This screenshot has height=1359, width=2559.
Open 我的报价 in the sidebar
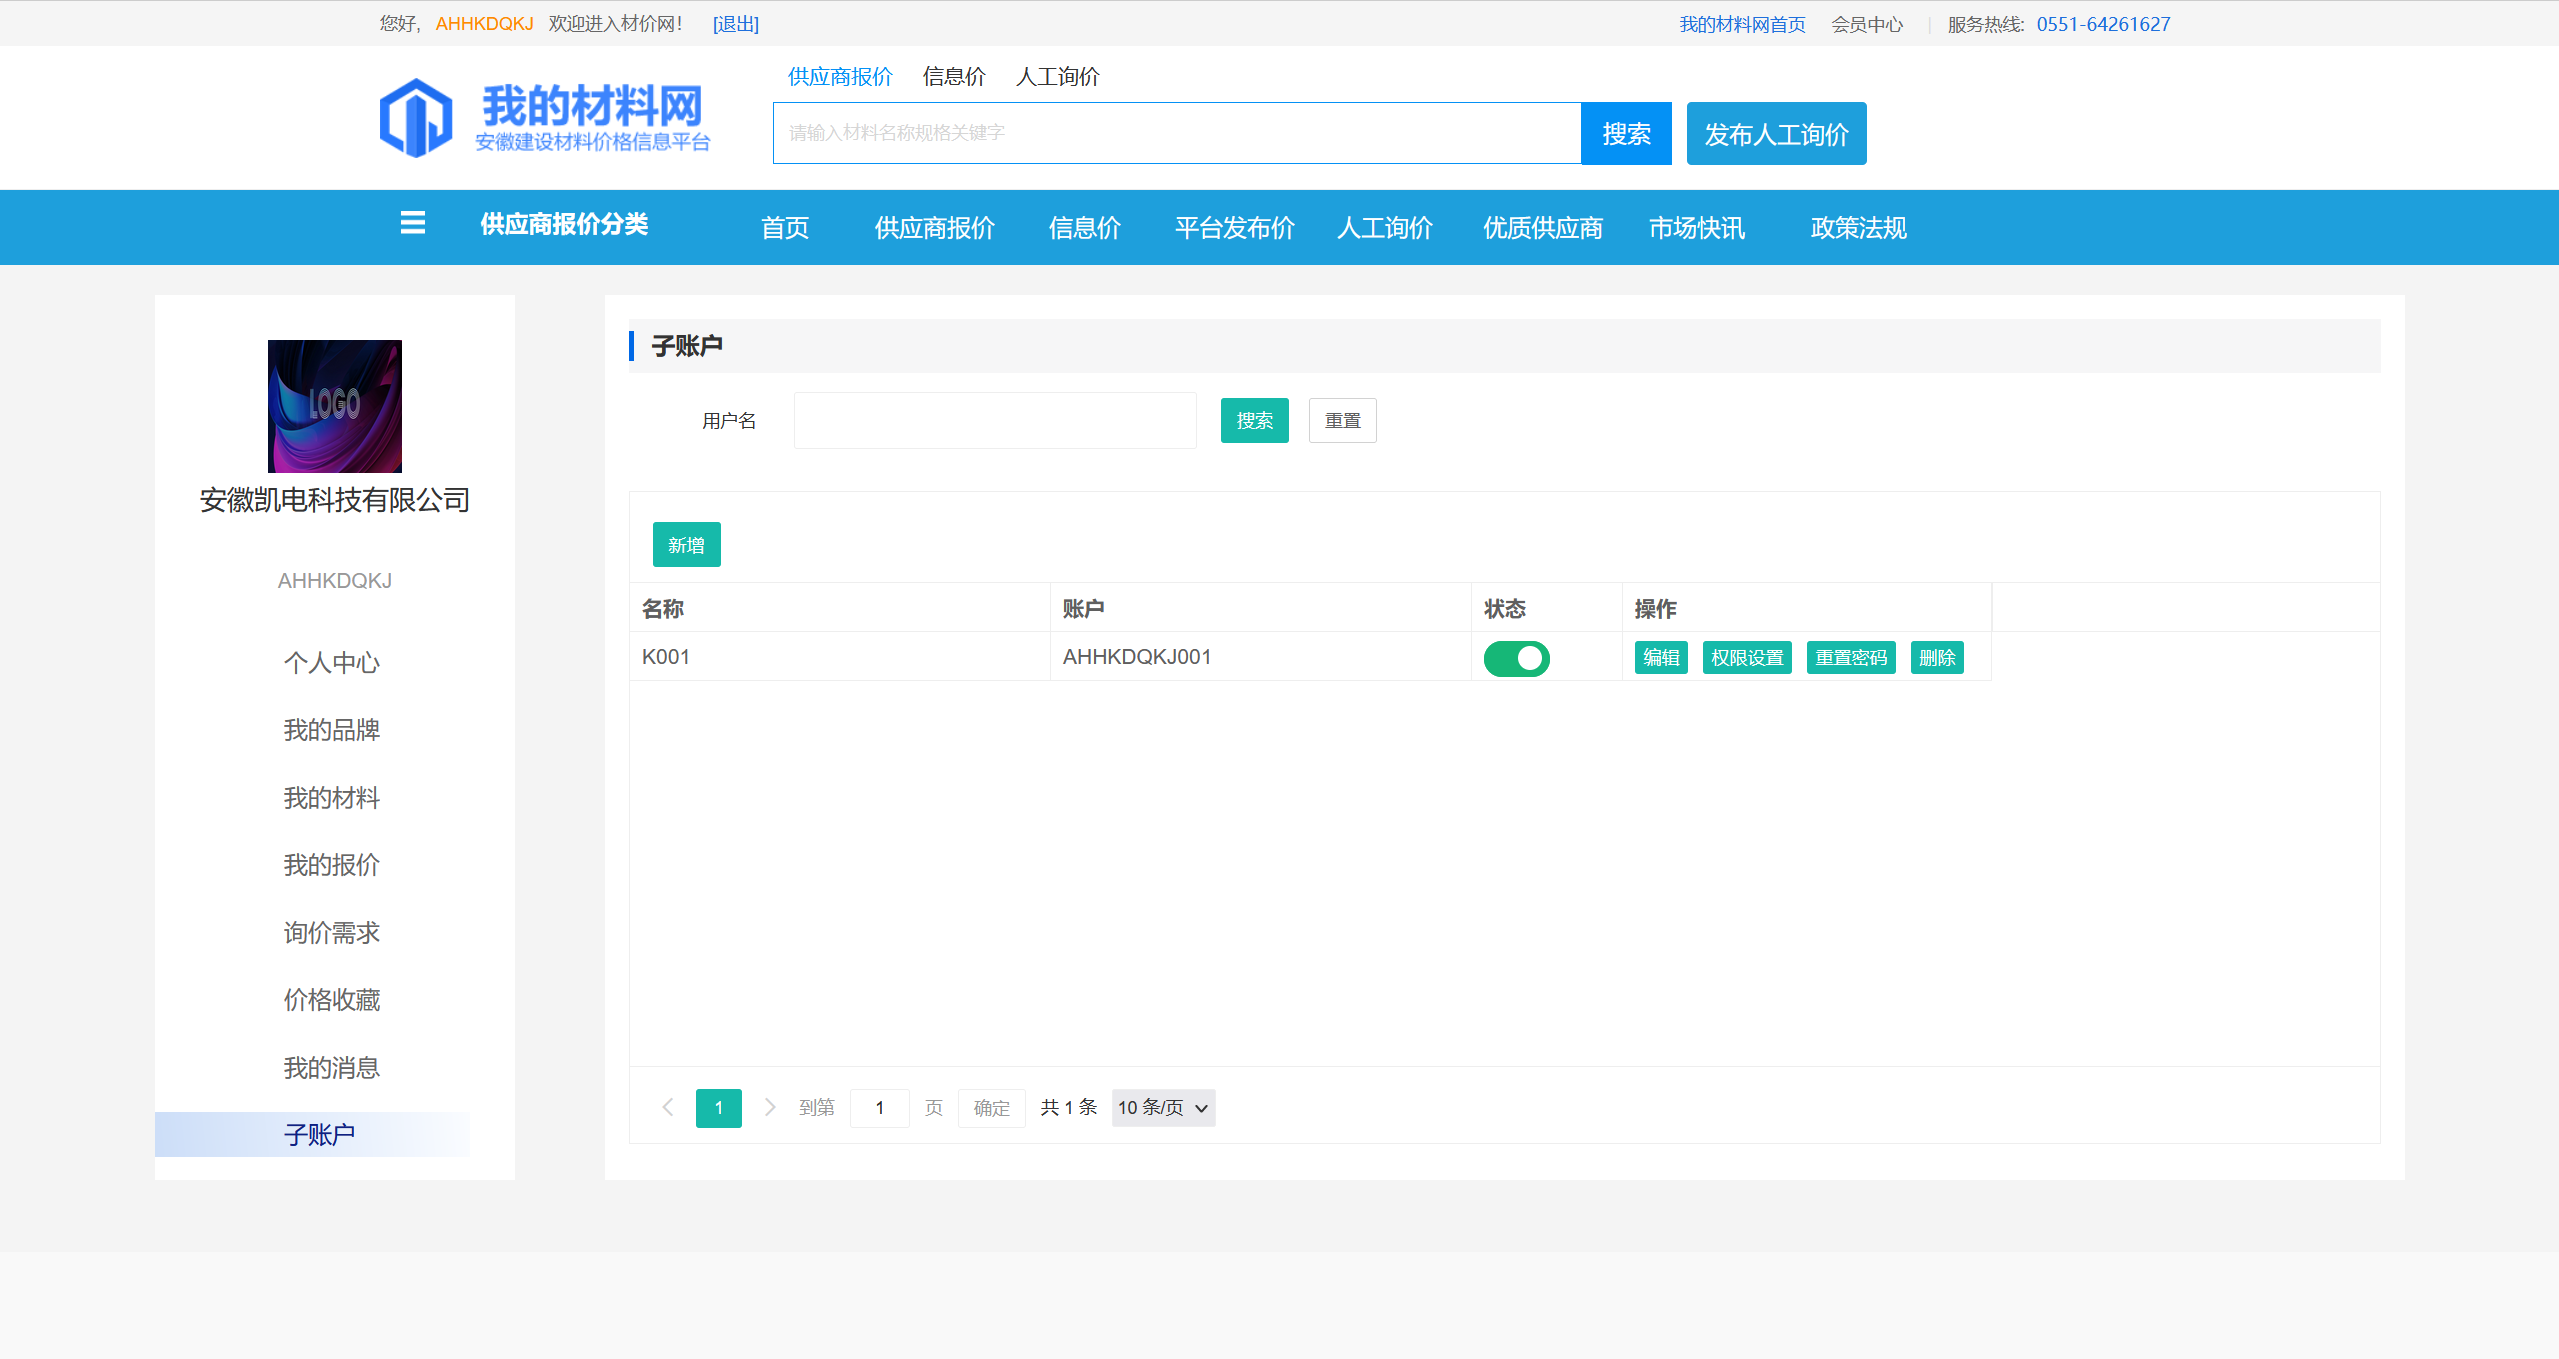click(x=331, y=865)
